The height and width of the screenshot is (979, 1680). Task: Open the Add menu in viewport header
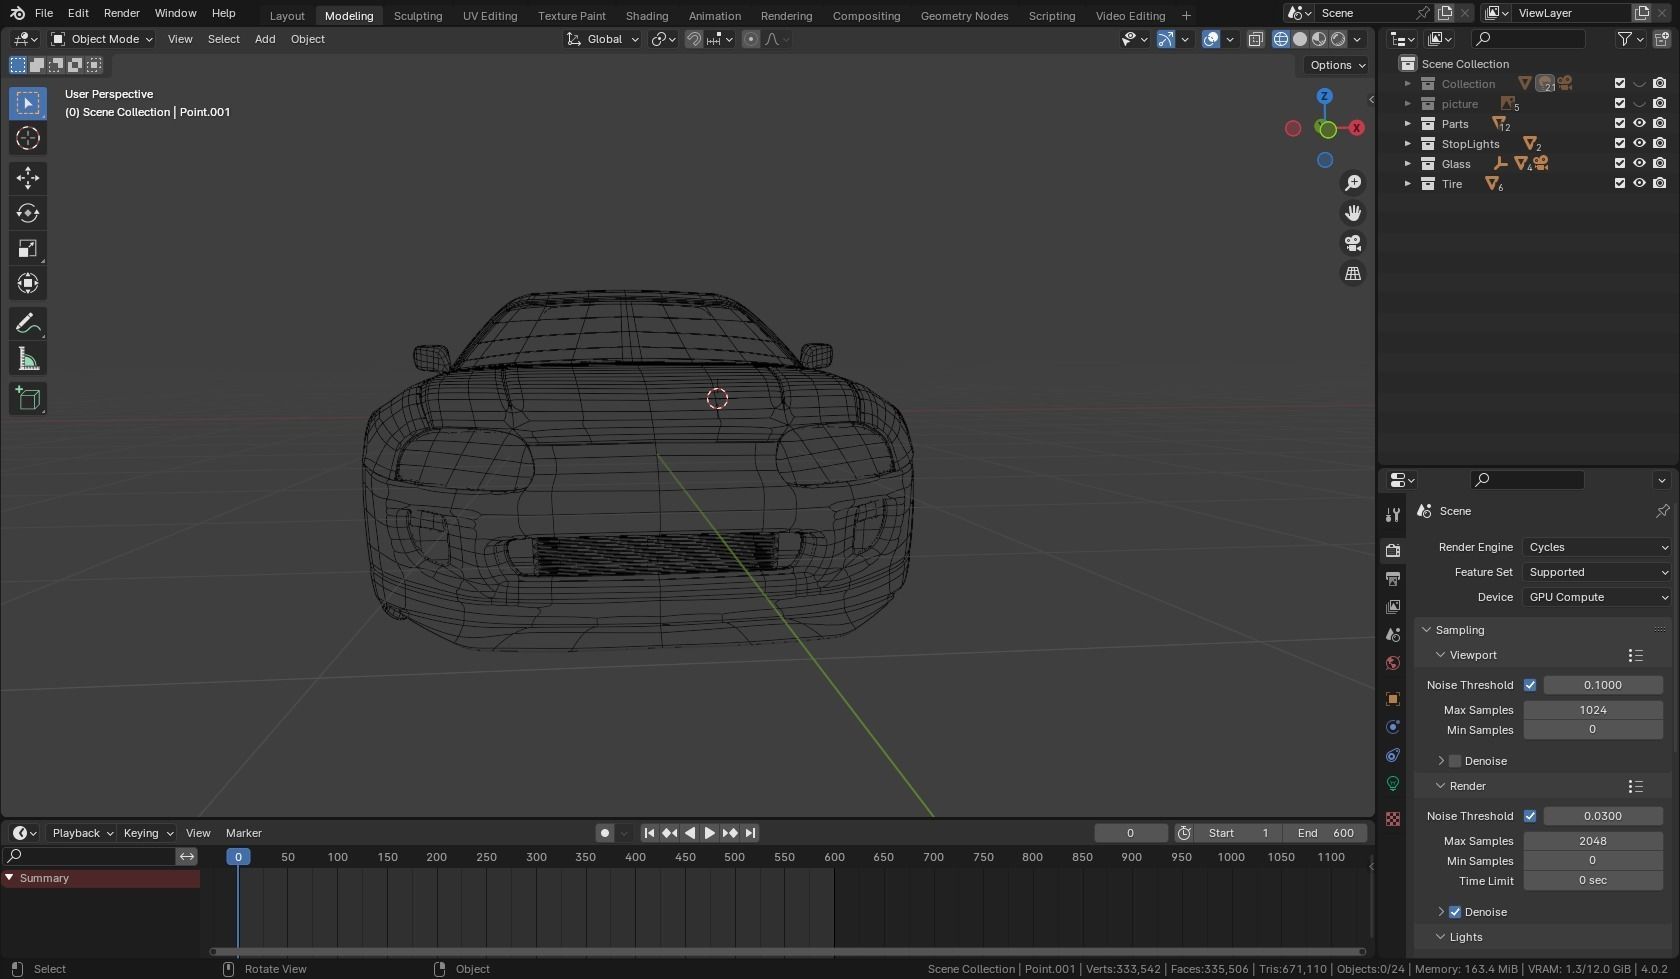pyautogui.click(x=265, y=39)
